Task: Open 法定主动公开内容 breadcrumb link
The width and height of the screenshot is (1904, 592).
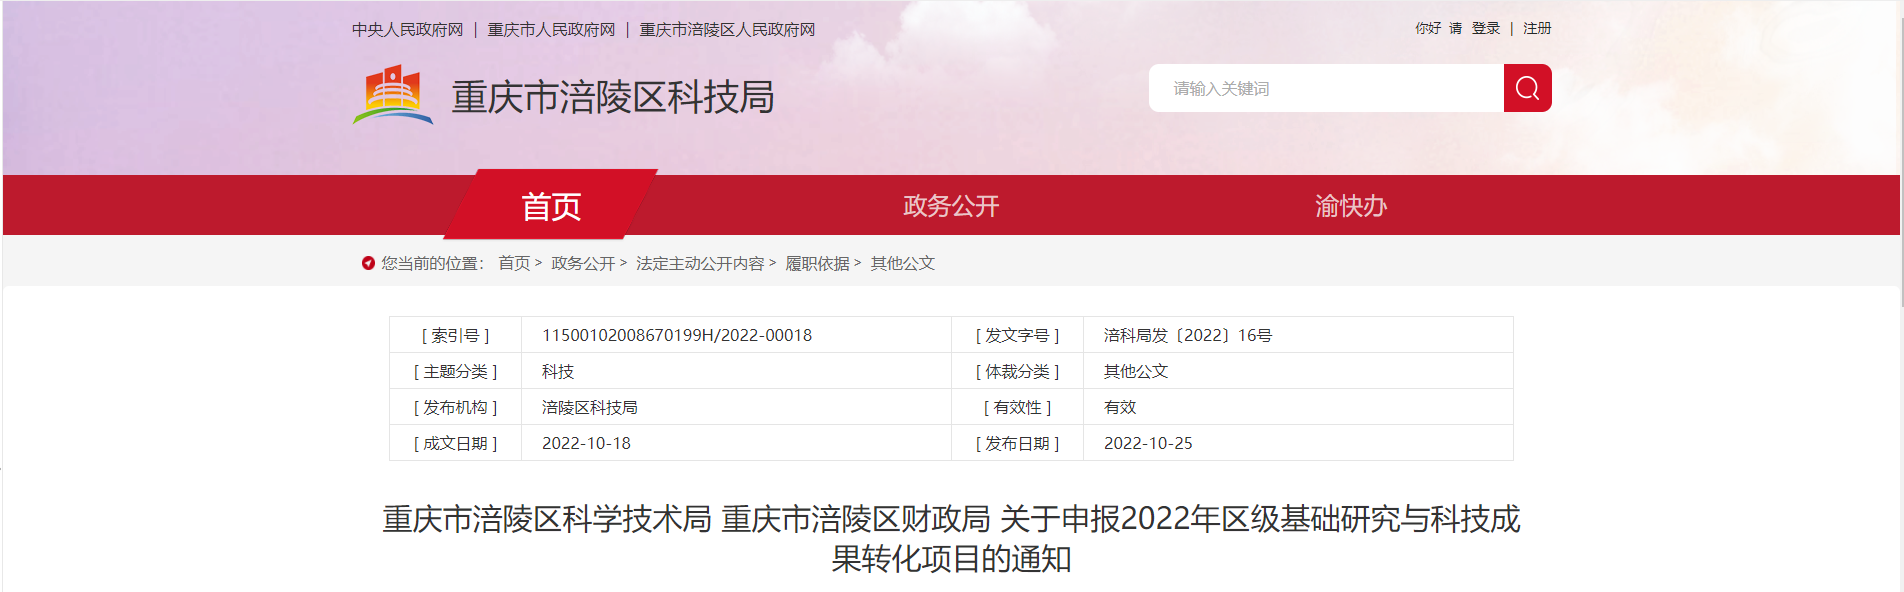Action: [700, 263]
